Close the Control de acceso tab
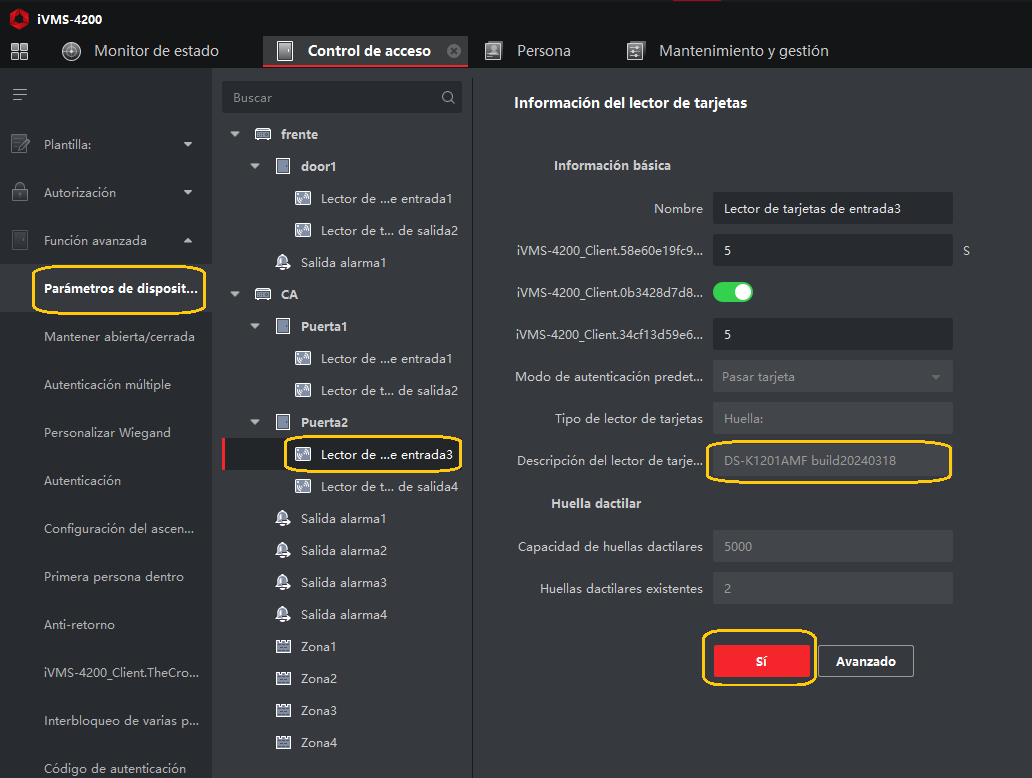Screen dimensions: 1032x778 [x=454, y=51]
